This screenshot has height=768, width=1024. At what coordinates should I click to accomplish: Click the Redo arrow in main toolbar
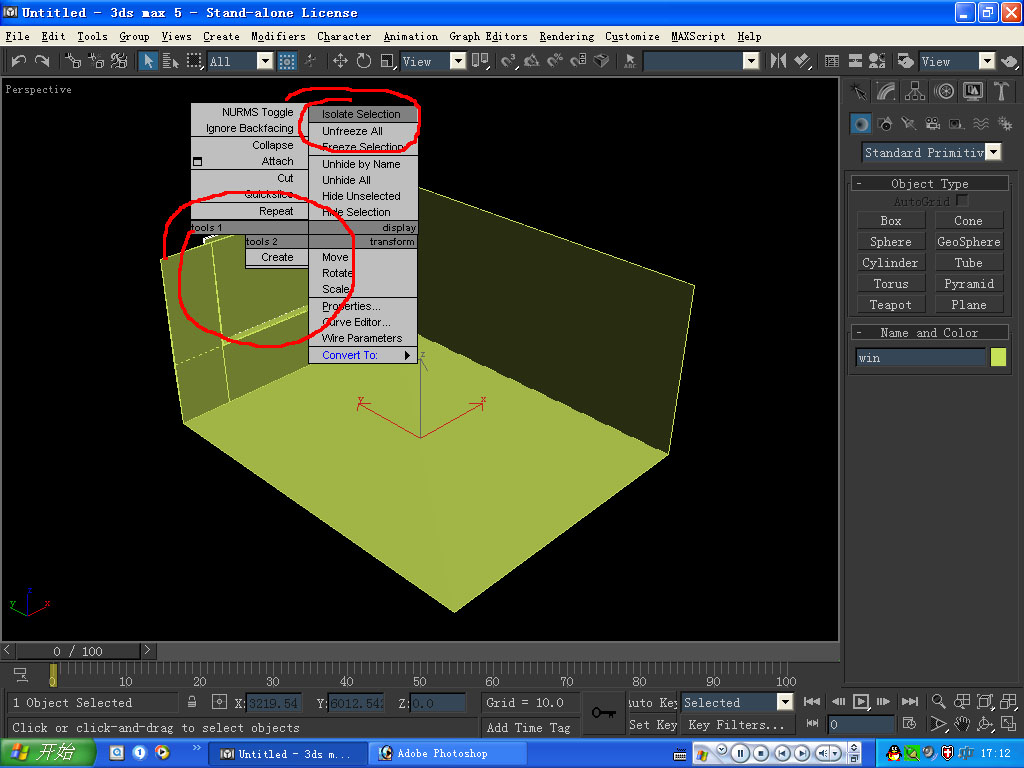(42, 61)
